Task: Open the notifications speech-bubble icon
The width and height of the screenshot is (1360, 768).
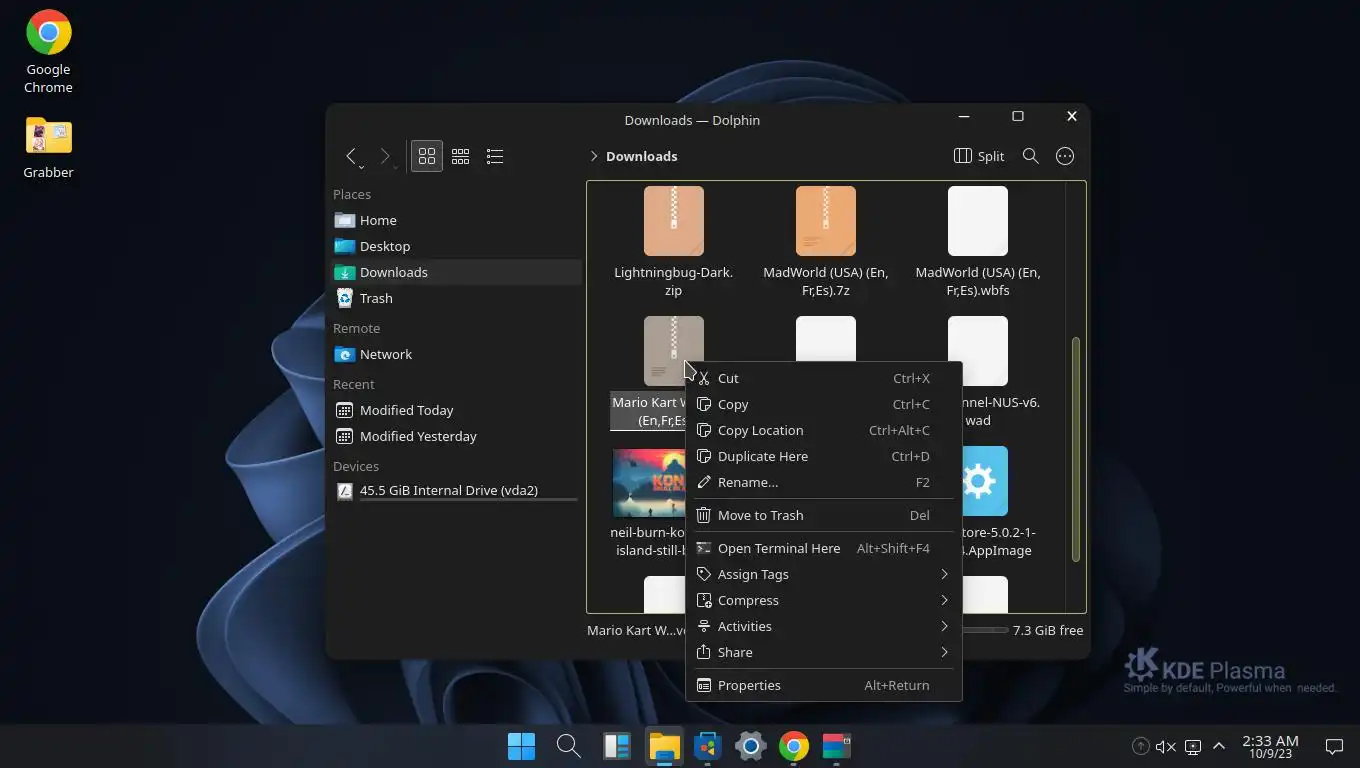Action: click(1334, 746)
